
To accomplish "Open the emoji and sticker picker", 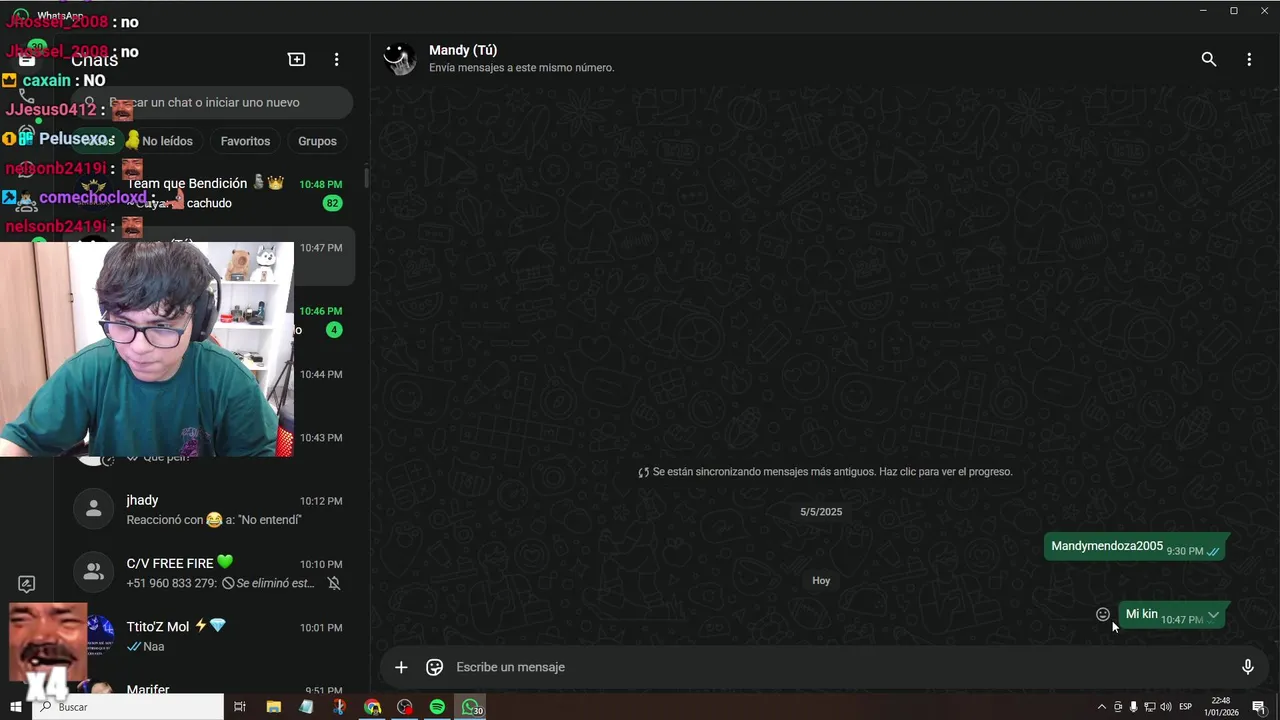I will (x=435, y=667).
